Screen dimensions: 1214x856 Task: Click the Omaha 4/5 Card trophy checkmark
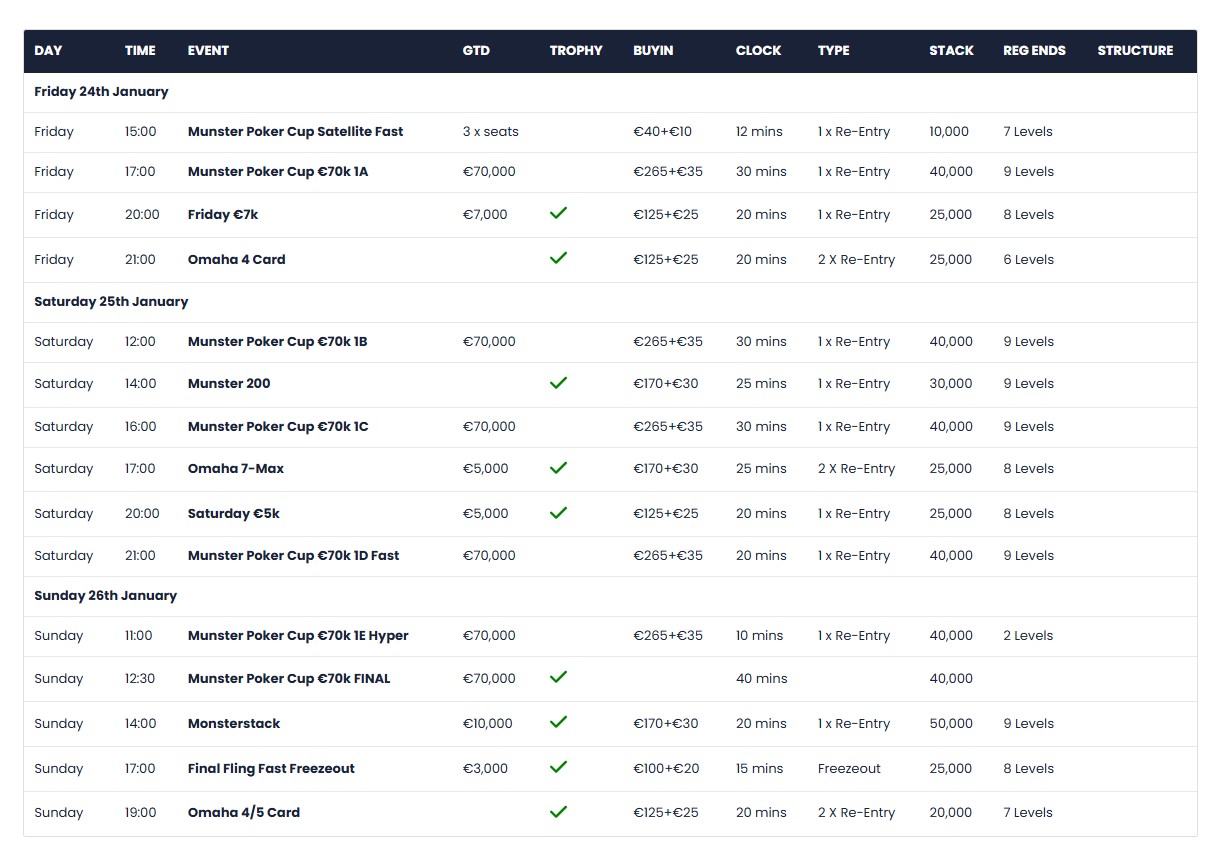[x=558, y=811]
